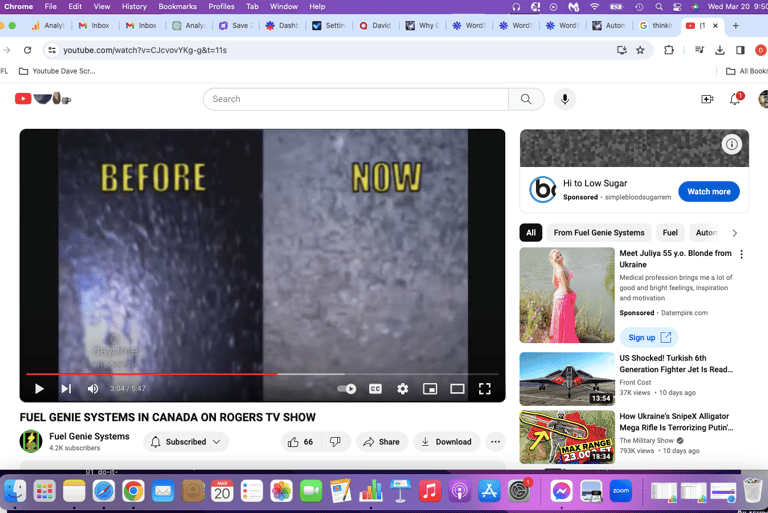Viewport: 768px width, 513px height.
Task: Open the View menu
Action: [101, 6]
